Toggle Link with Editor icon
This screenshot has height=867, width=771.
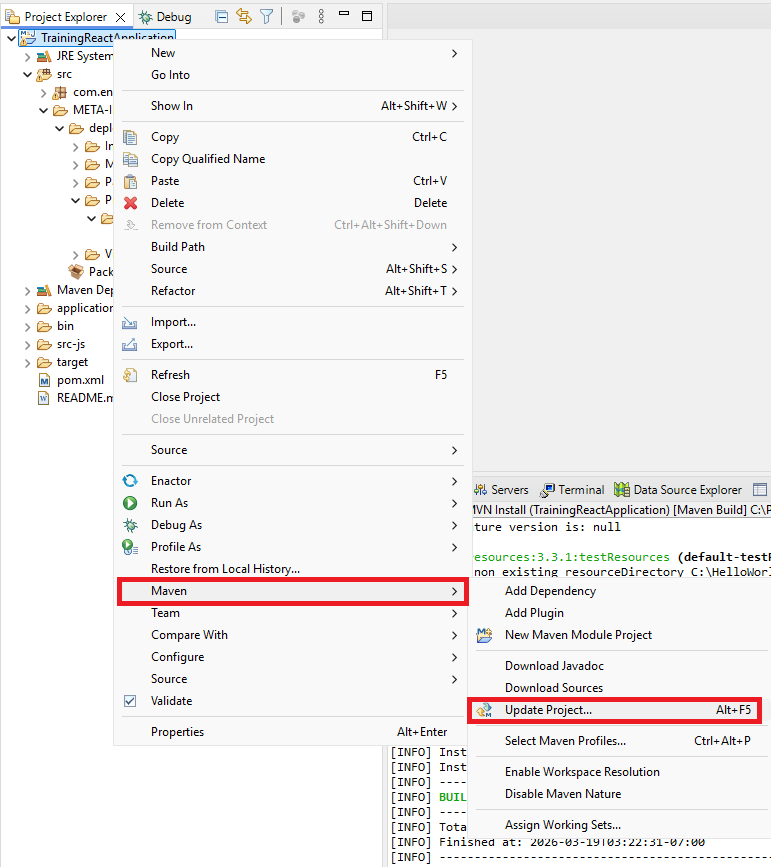click(243, 16)
